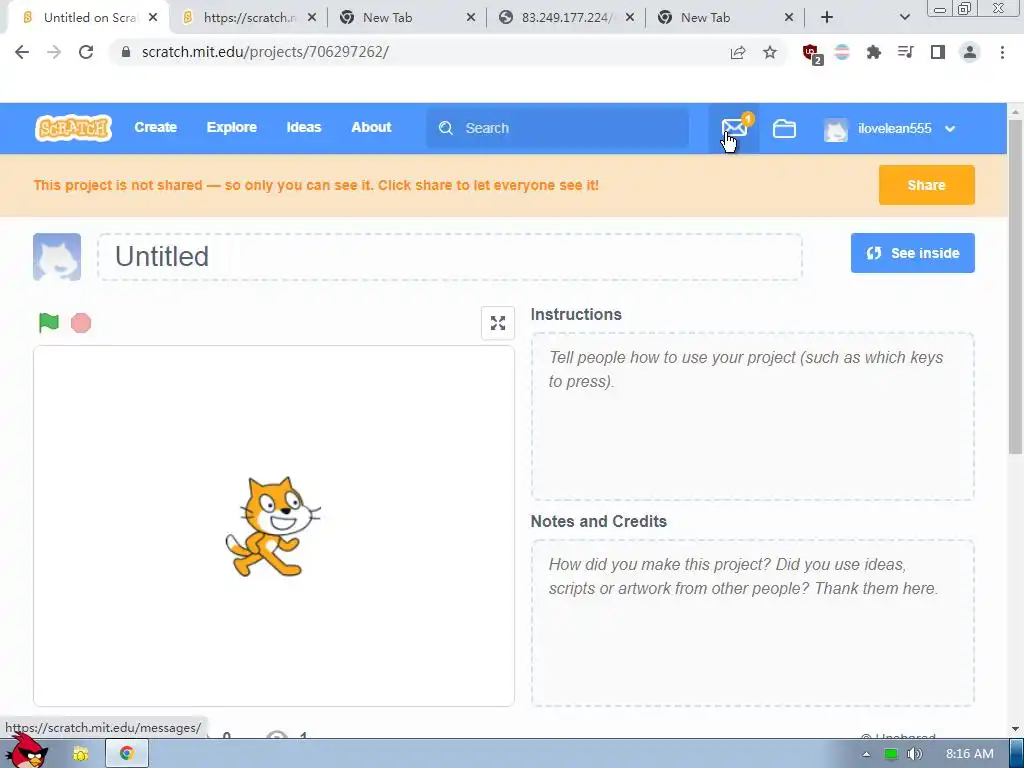
Task: Open the yellow taskbar pinned icon
Action: point(80,754)
